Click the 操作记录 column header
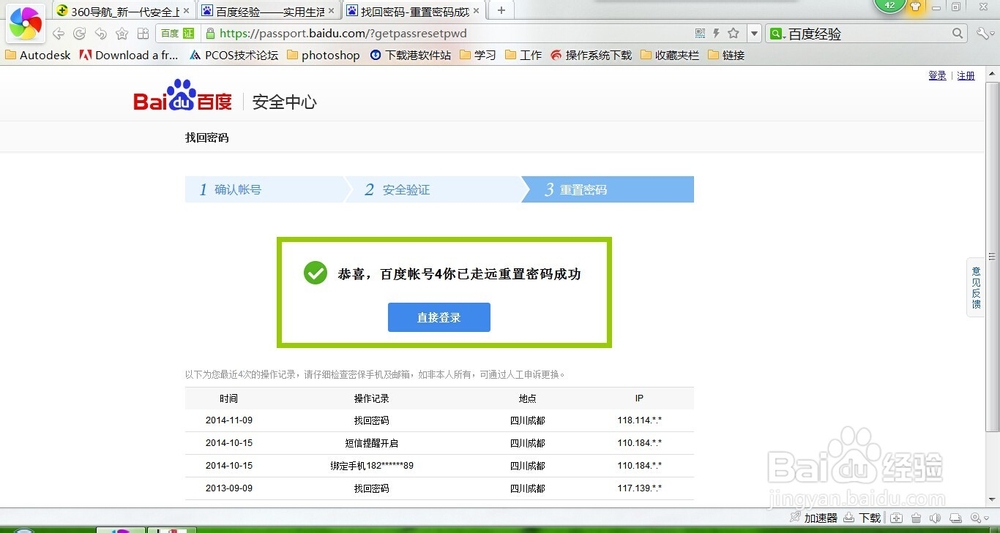 click(371, 398)
